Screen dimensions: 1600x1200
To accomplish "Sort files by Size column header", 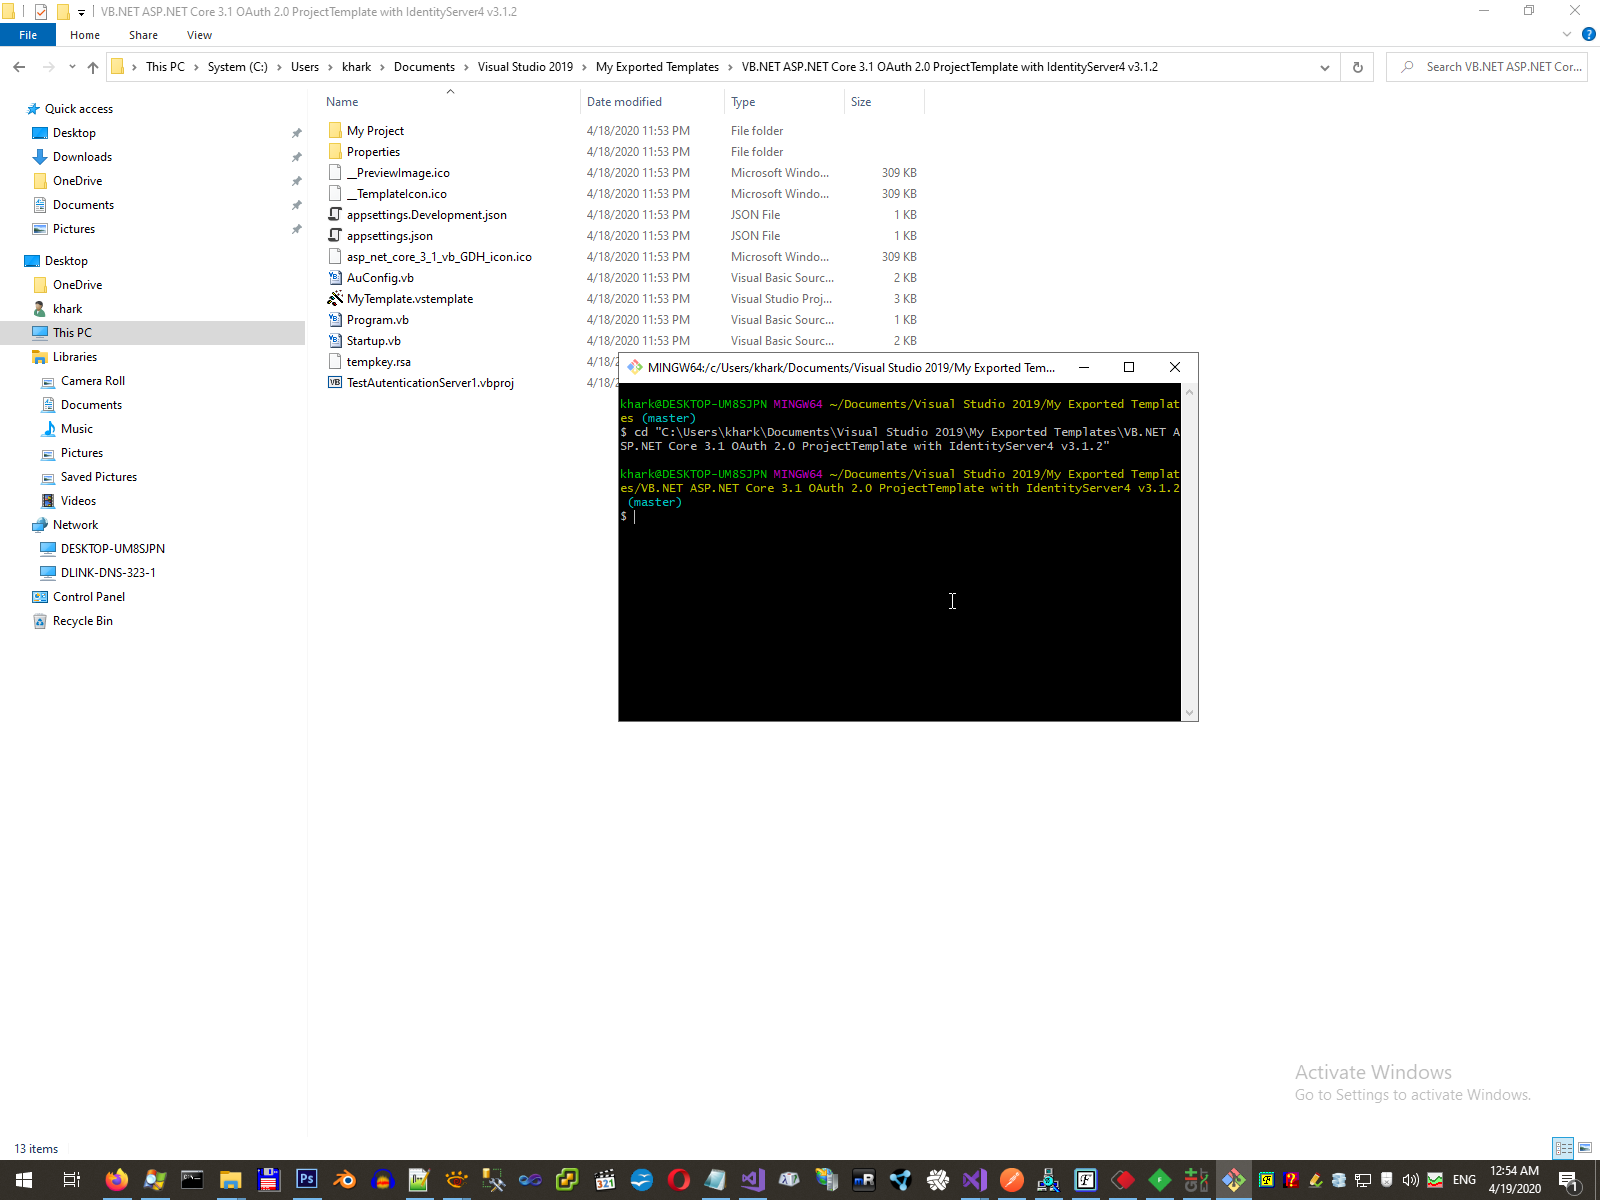I will click(x=884, y=102).
